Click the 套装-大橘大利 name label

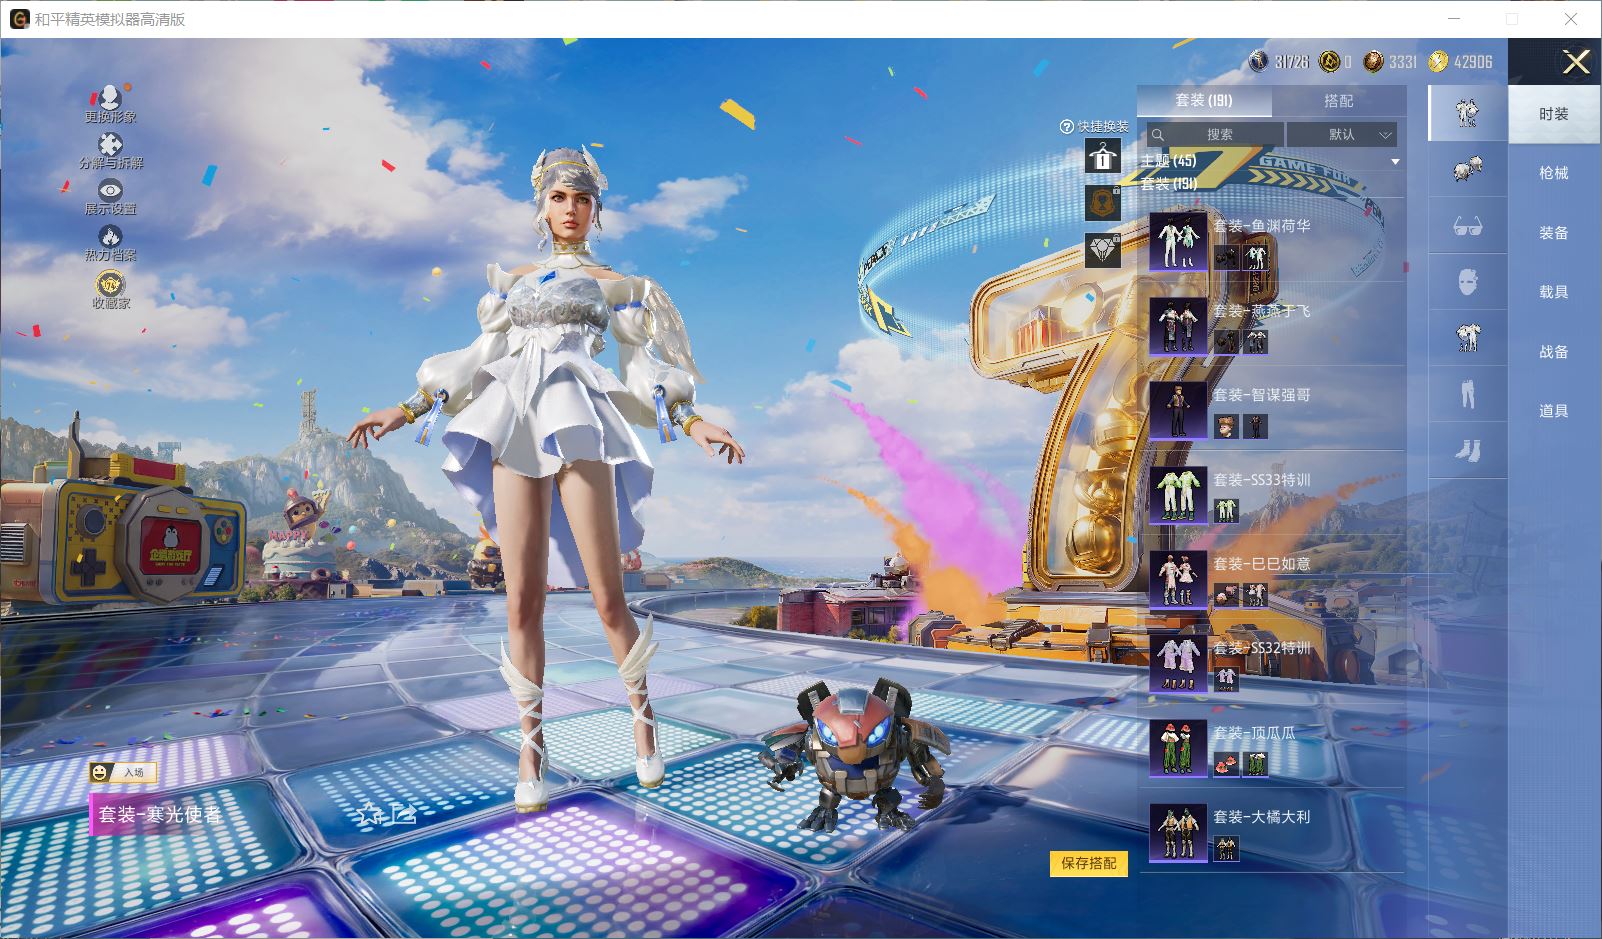[1262, 817]
